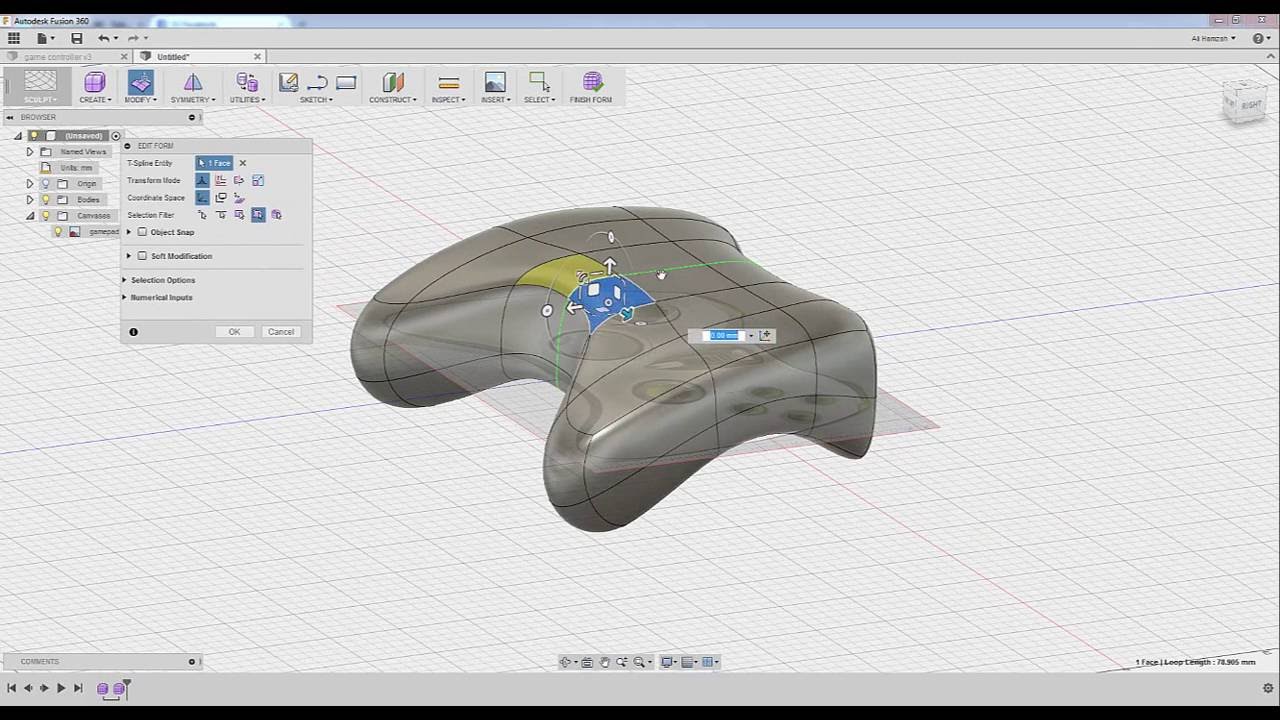This screenshot has width=1280, height=720.
Task: Select Translation transform mode icon
Action: (221, 181)
